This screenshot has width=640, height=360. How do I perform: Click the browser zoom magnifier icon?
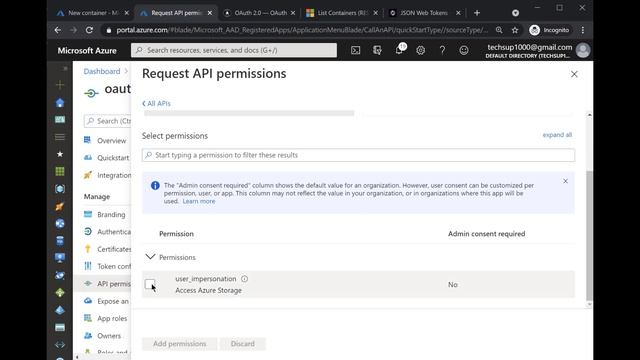[x=499, y=30]
